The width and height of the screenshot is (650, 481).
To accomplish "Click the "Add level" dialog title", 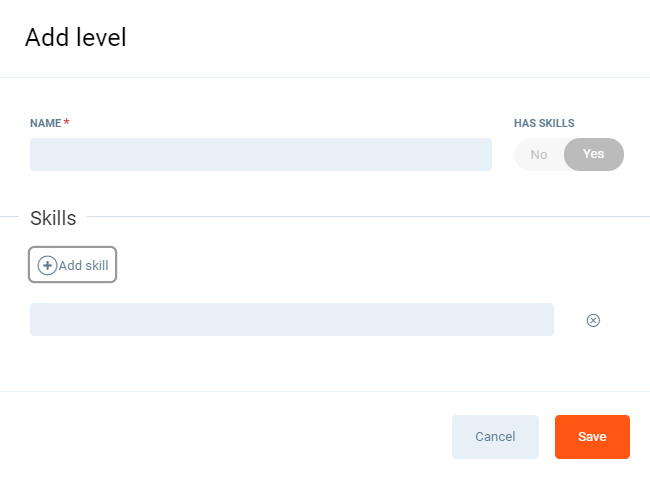I will [76, 38].
